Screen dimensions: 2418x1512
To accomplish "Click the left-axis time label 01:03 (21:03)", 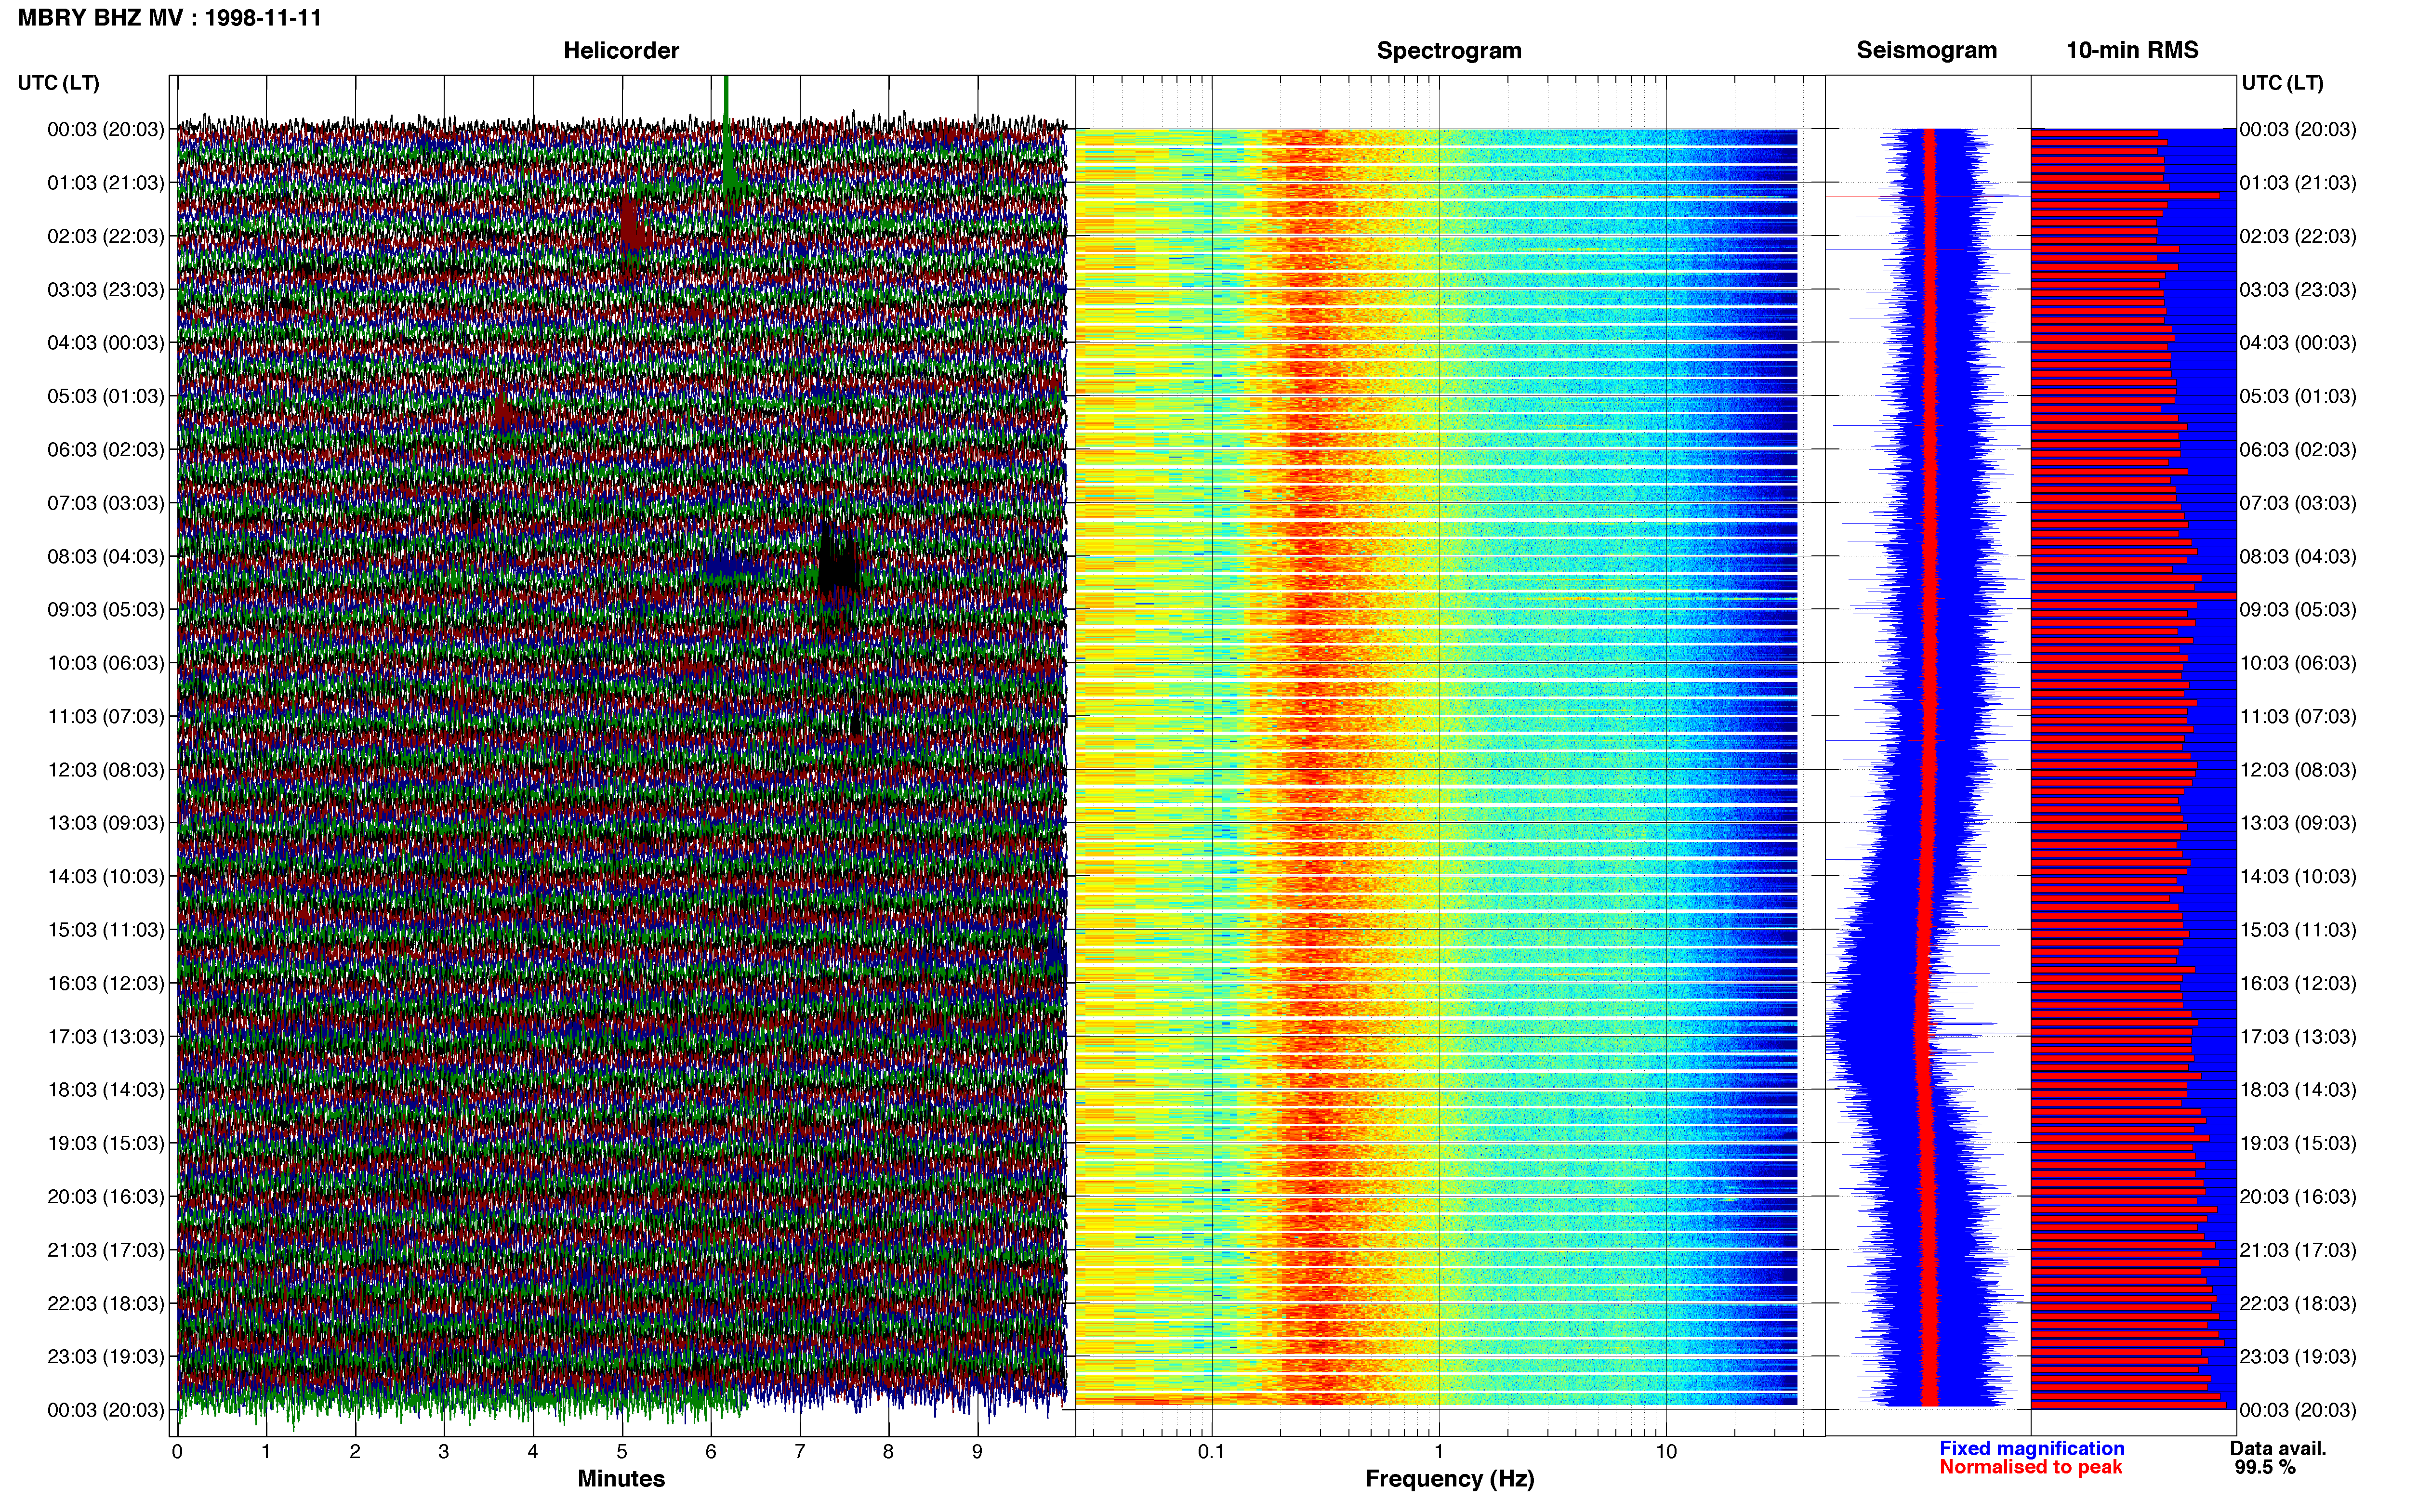I will 105,183.
